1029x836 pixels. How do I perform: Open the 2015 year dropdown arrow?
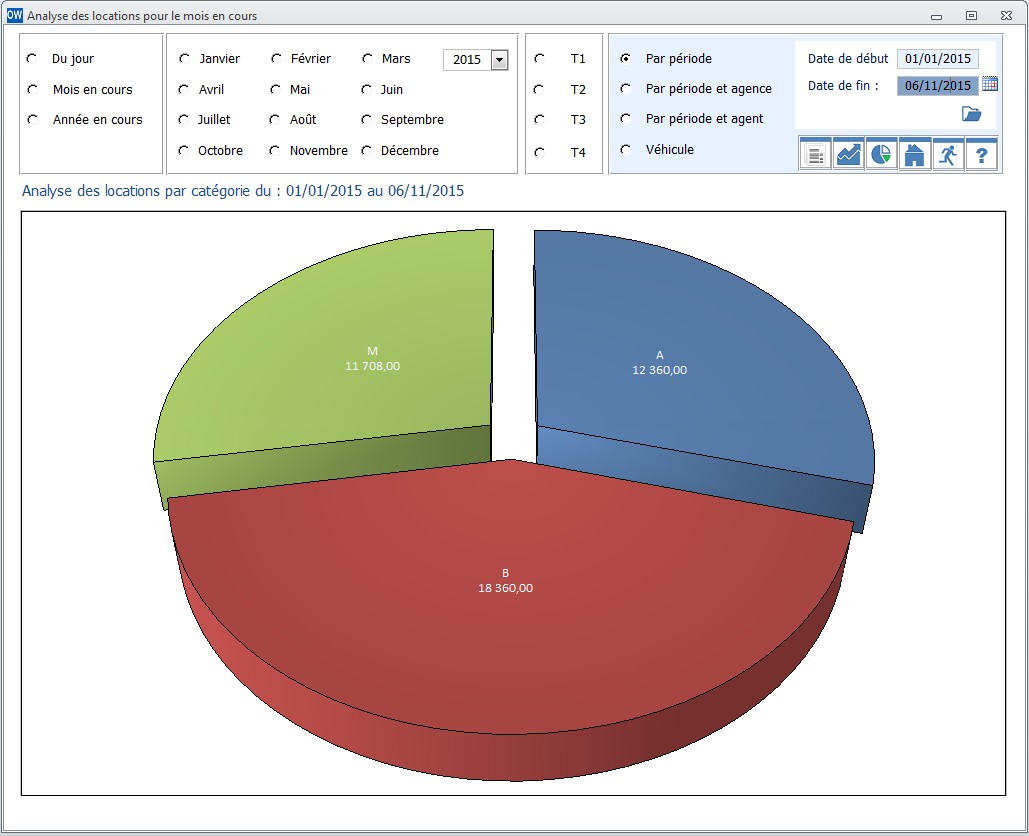tap(499, 60)
